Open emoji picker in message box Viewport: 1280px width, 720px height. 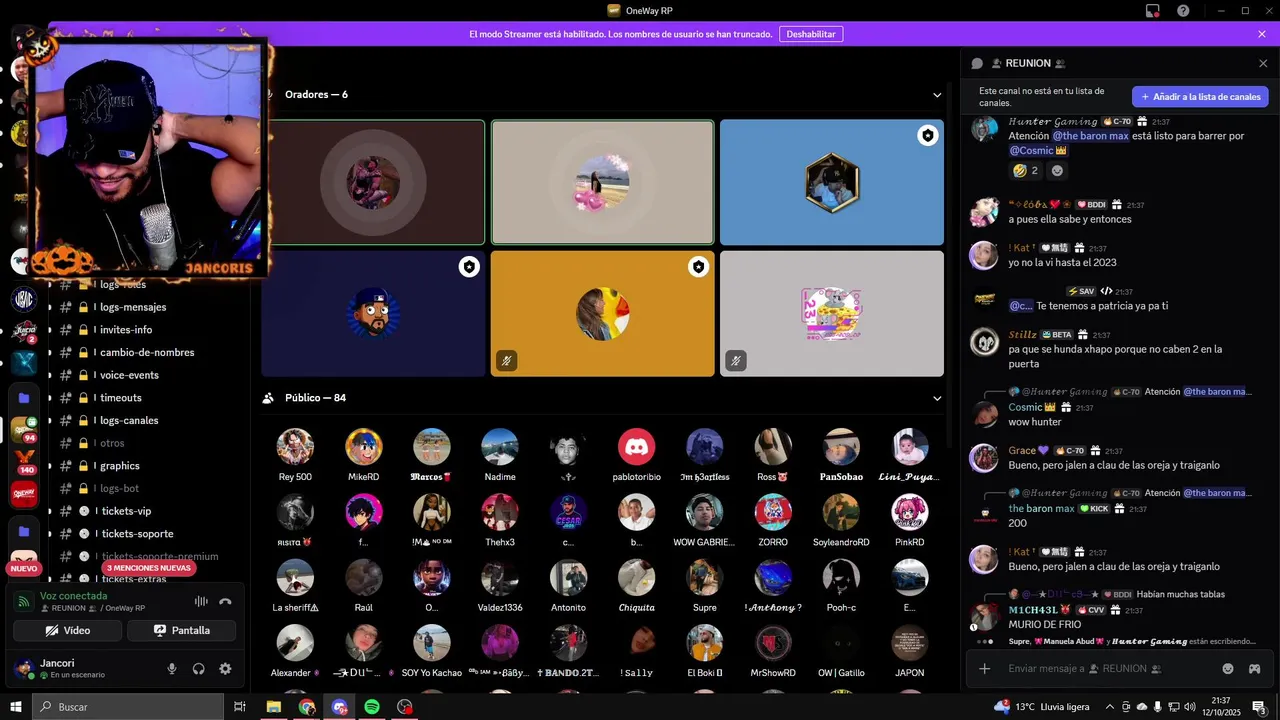coord(1228,668)
